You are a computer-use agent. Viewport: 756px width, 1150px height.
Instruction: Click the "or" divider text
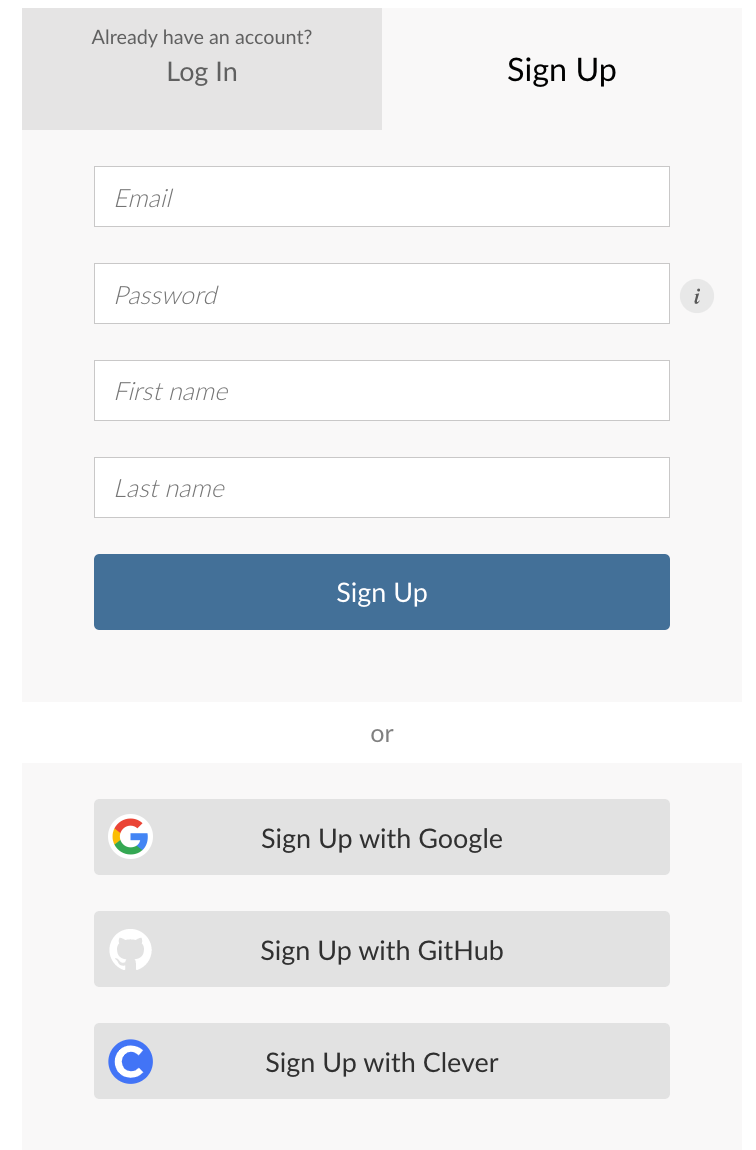[381, 733]
